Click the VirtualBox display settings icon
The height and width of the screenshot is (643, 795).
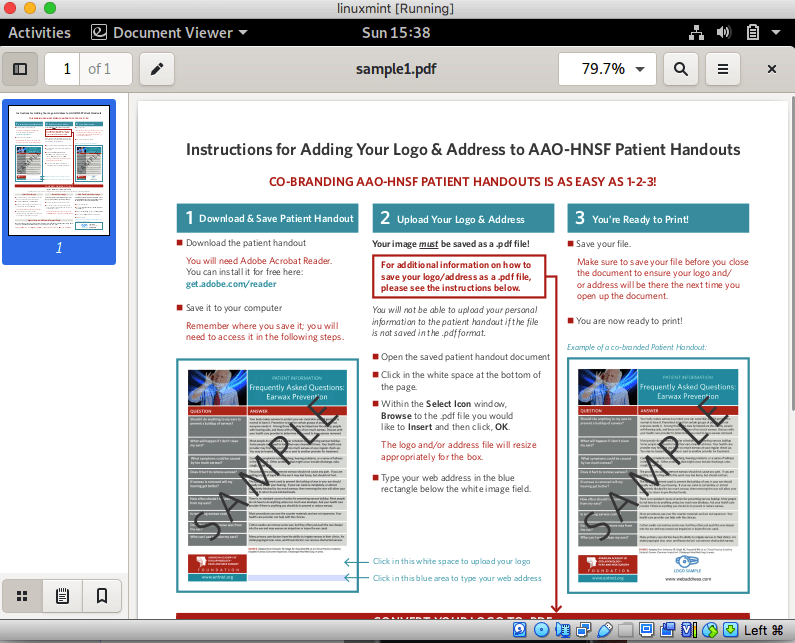pyautogui.click(x=646, y=630)
